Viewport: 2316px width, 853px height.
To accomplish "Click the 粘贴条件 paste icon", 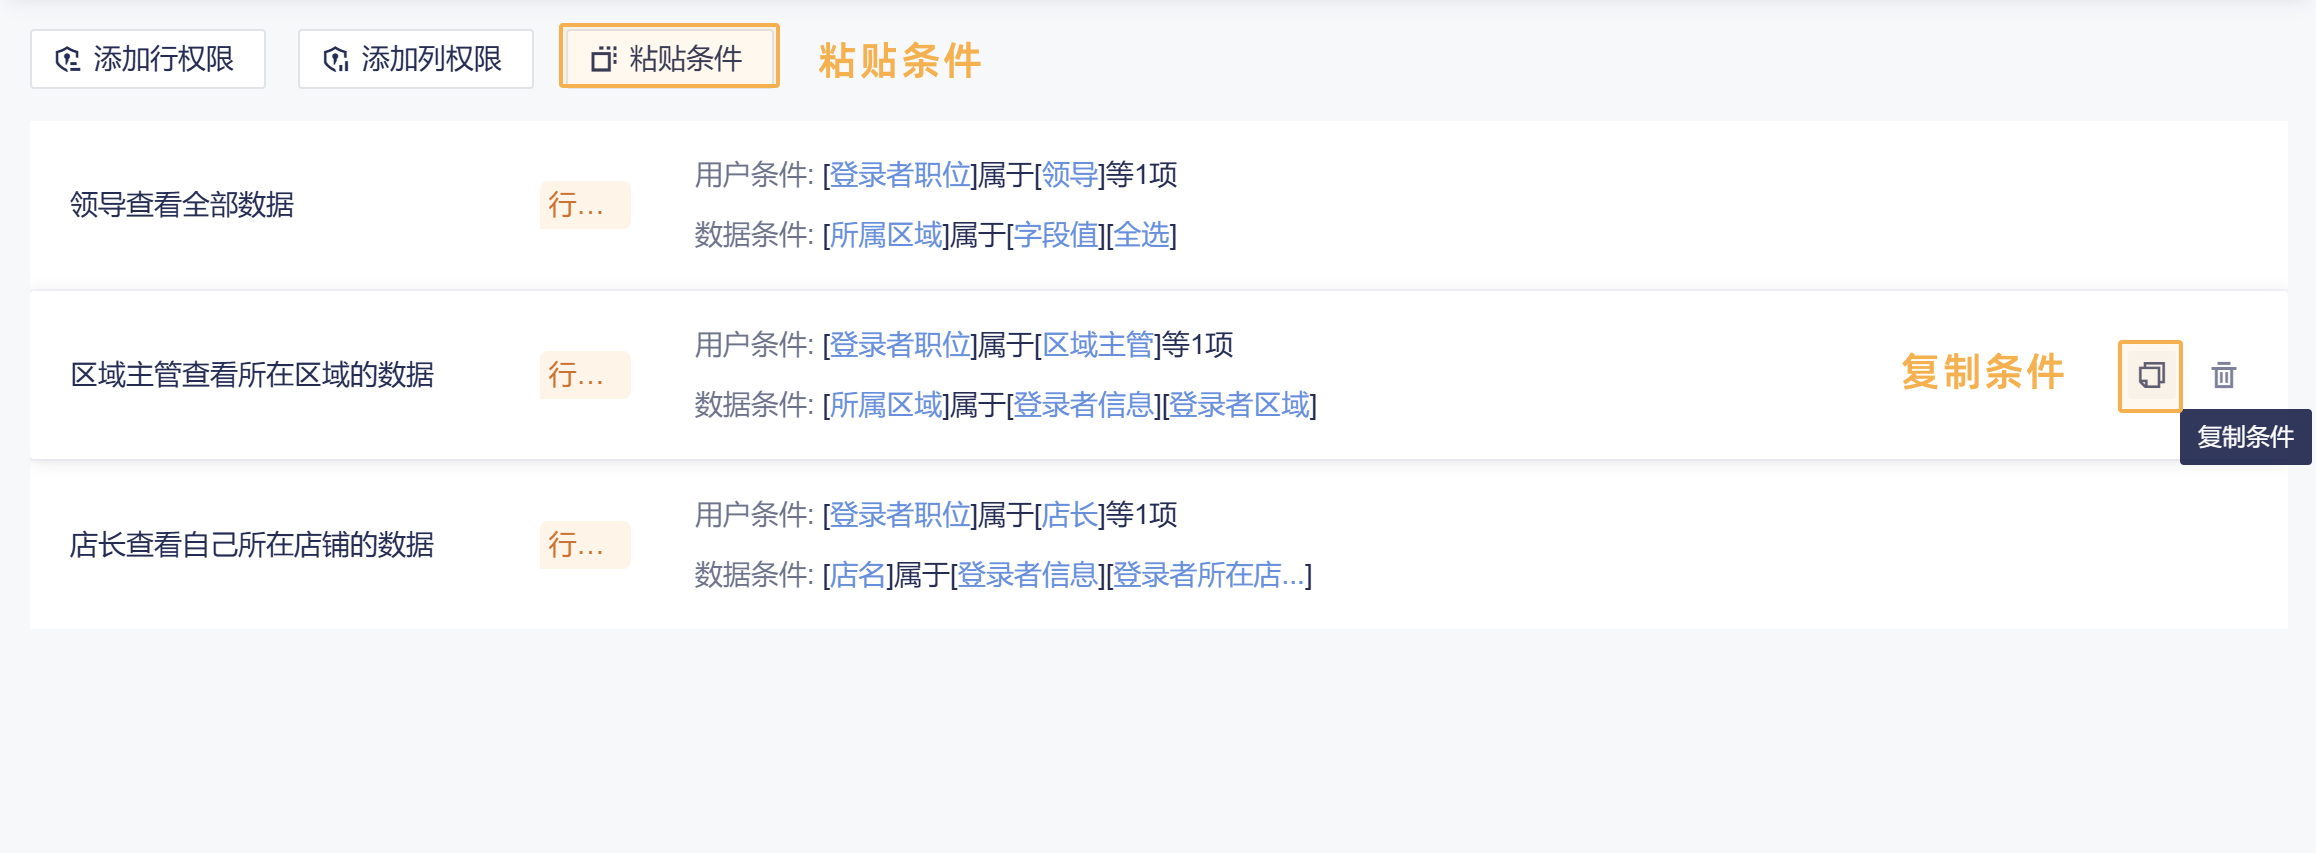I will pos(603,60).
